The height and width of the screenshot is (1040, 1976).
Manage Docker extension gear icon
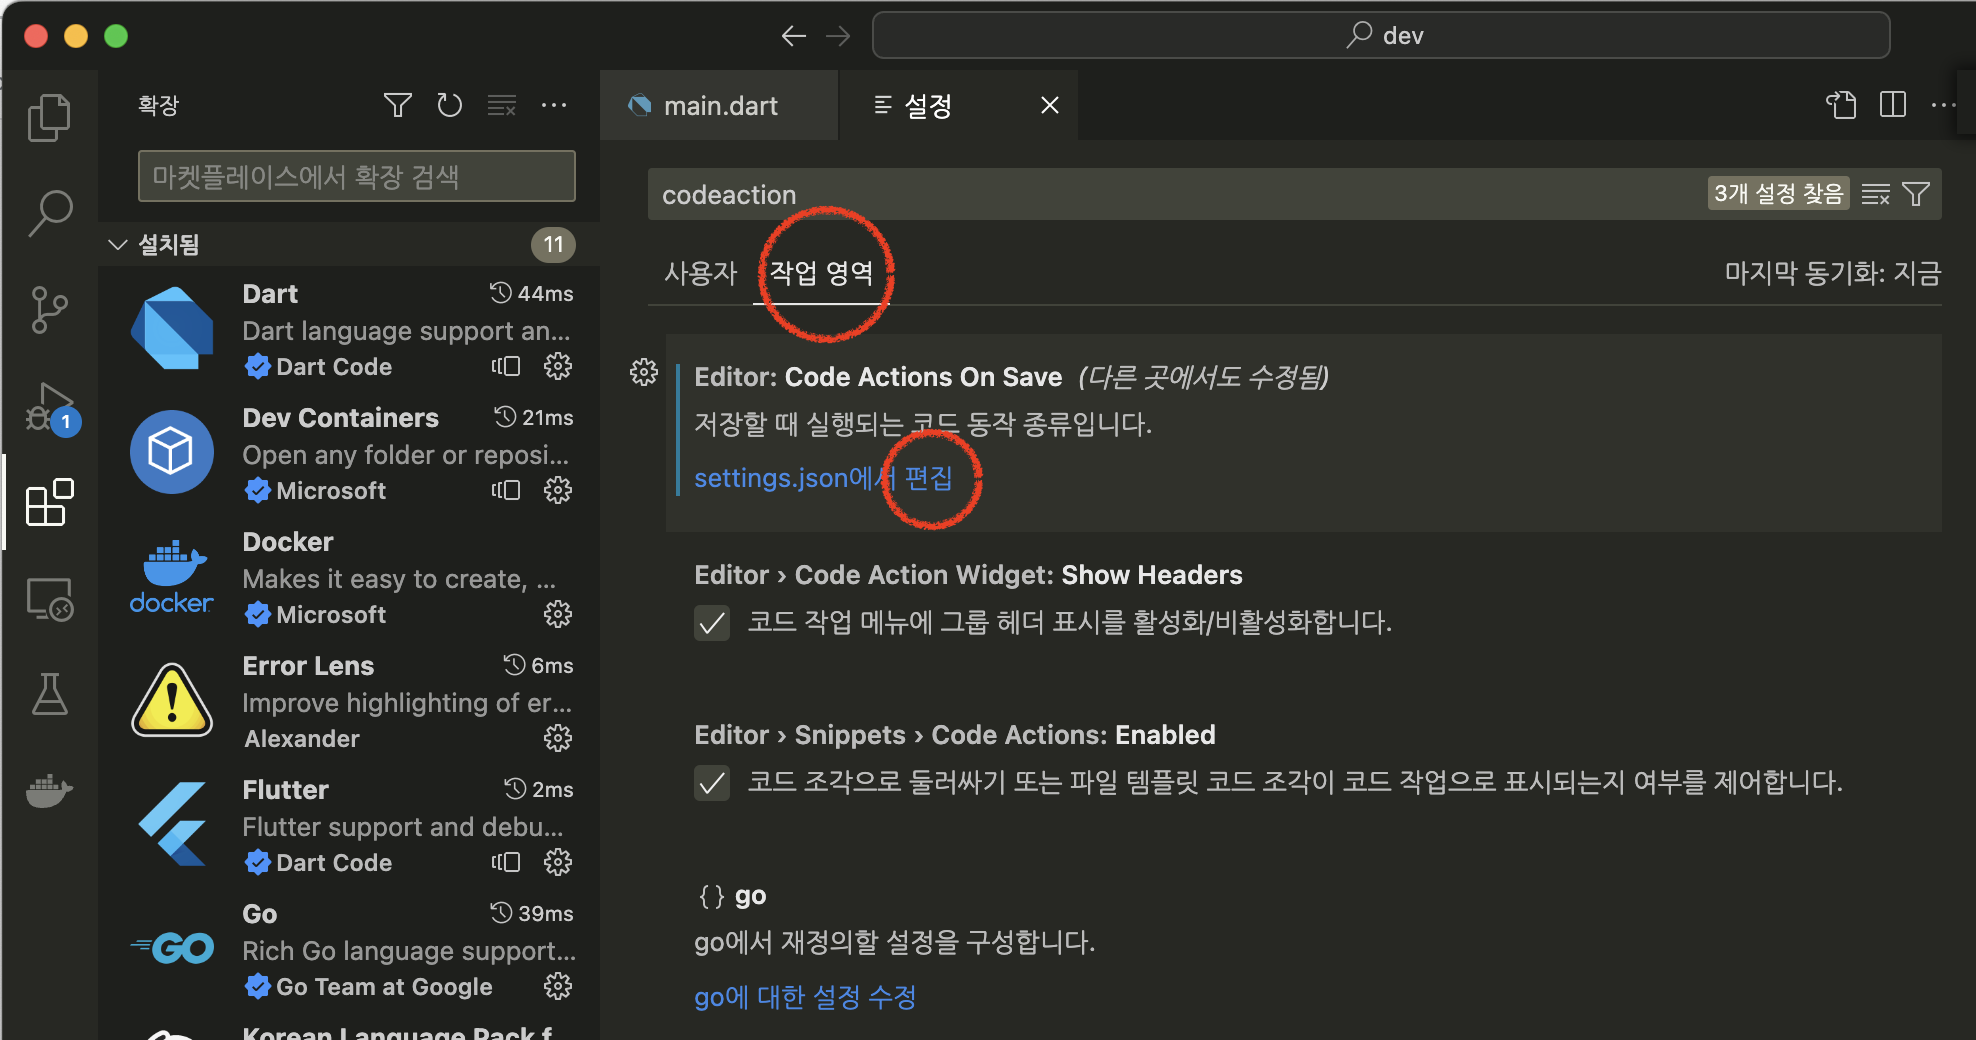click(x=558, y=614)
